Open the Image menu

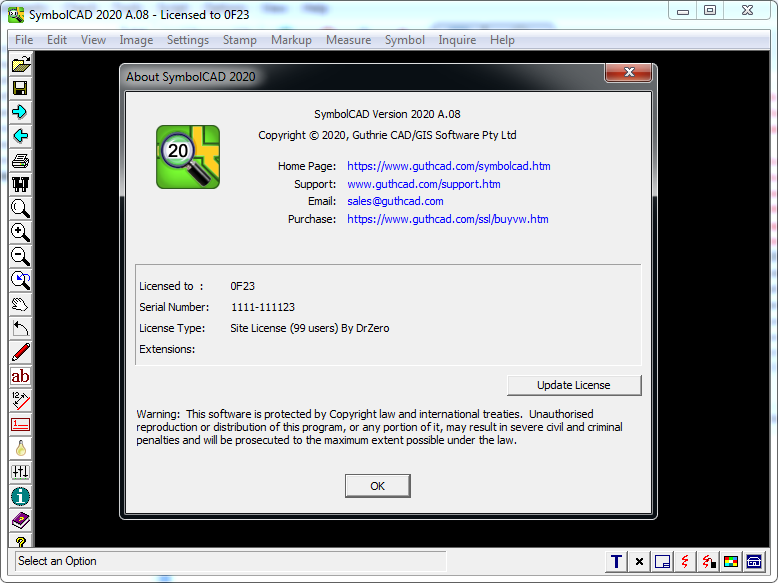136,40
